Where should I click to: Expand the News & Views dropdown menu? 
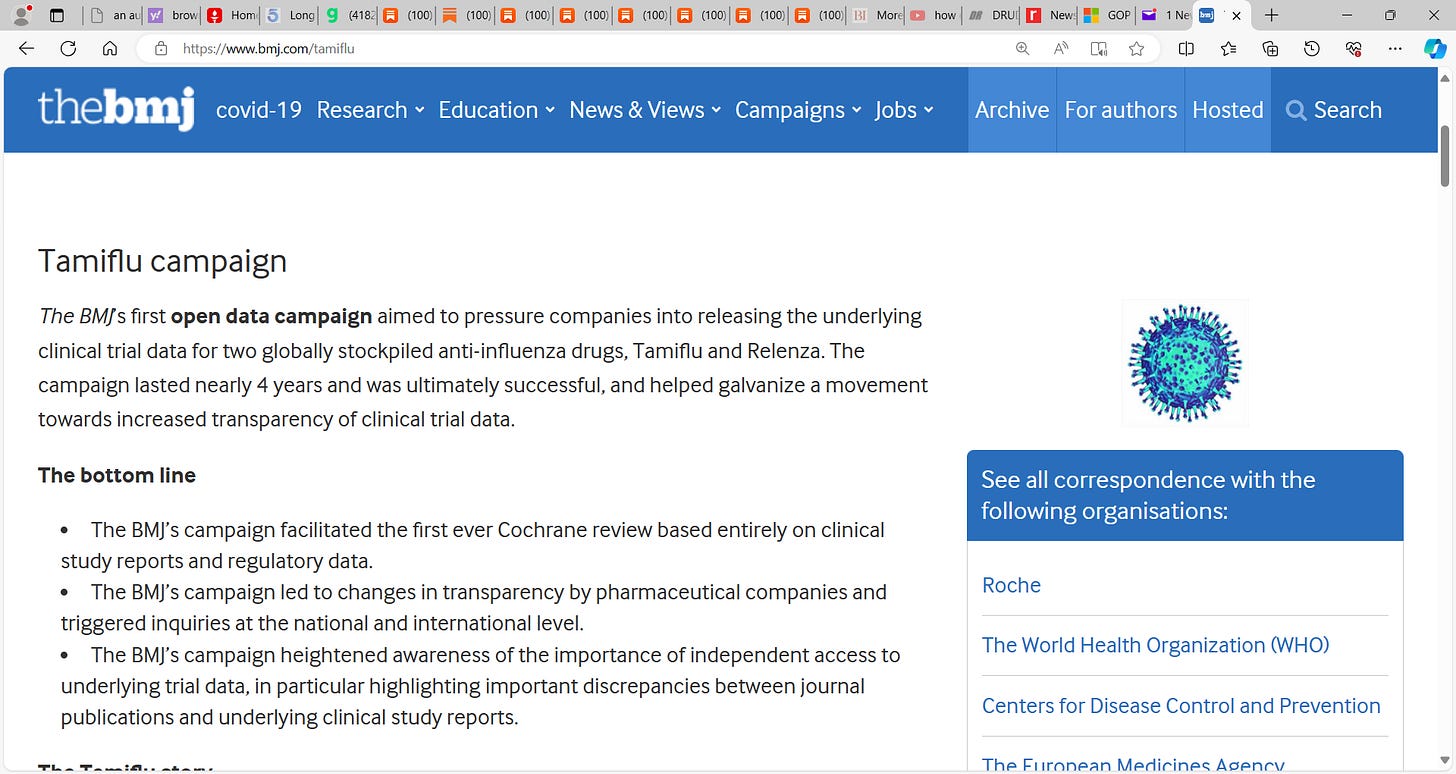(645, 110)
